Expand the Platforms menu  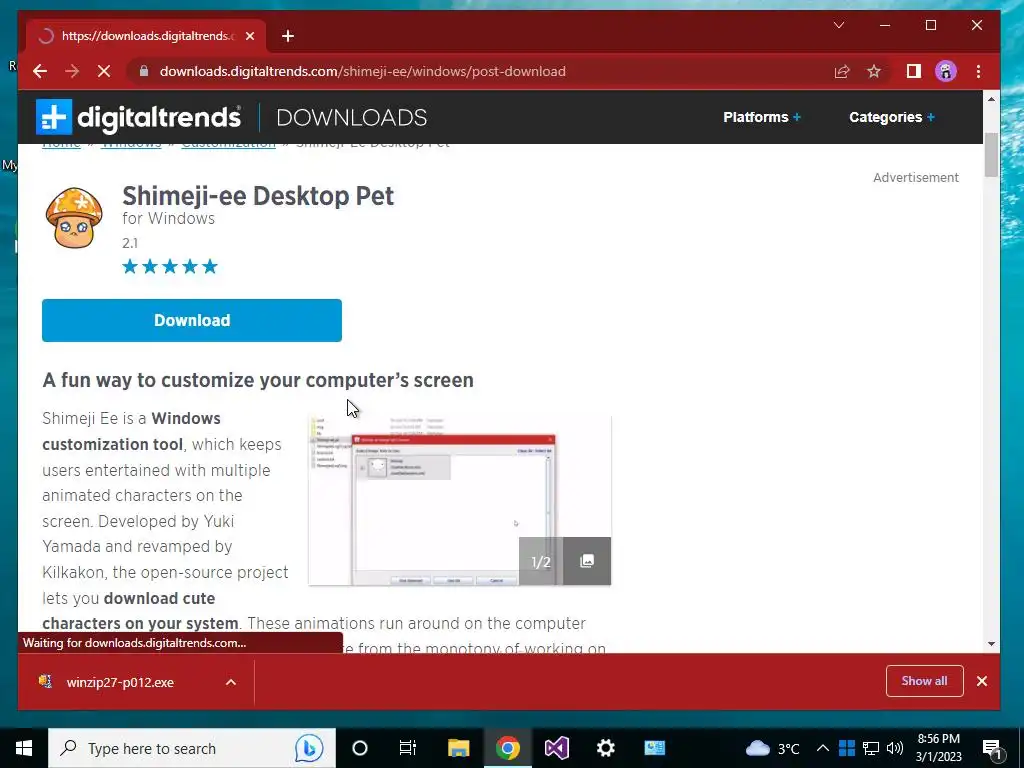[x=761, y=117]
